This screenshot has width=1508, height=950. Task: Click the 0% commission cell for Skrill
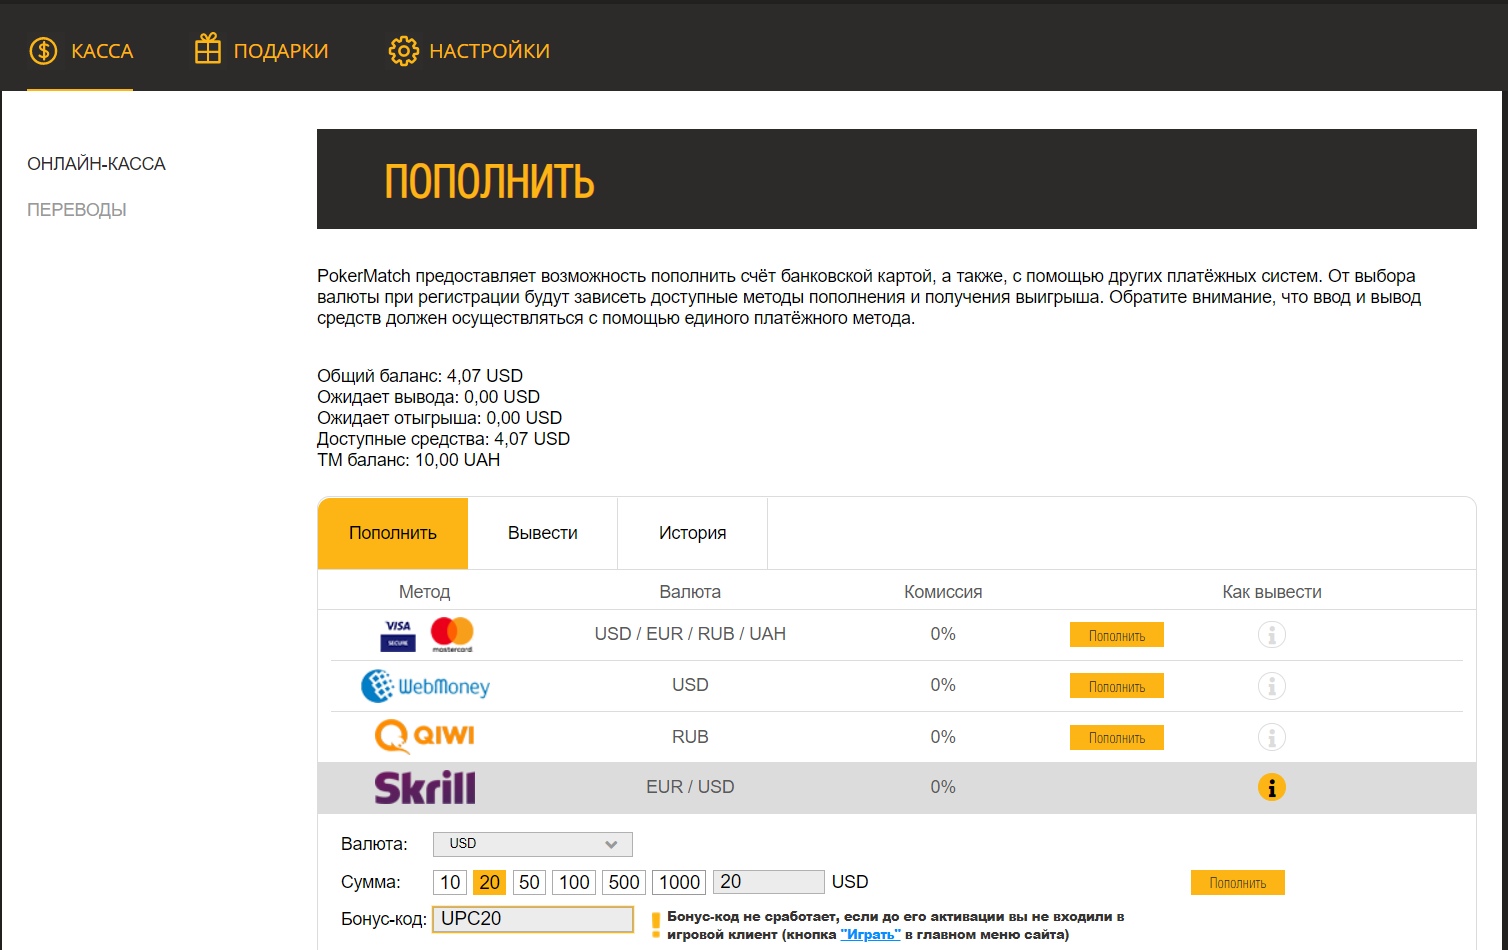pos(943,787)
